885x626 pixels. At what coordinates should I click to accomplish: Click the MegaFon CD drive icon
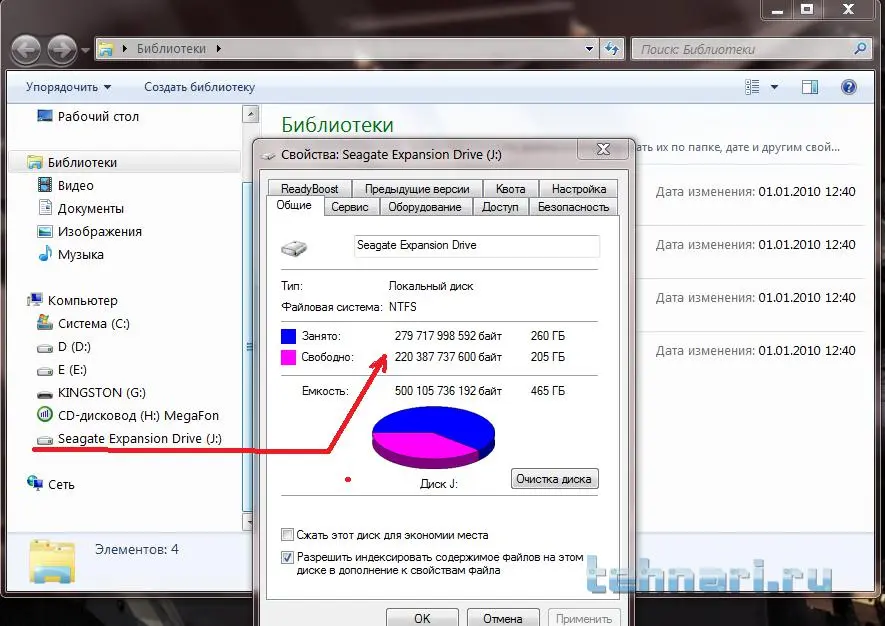(x=45, y=415)
